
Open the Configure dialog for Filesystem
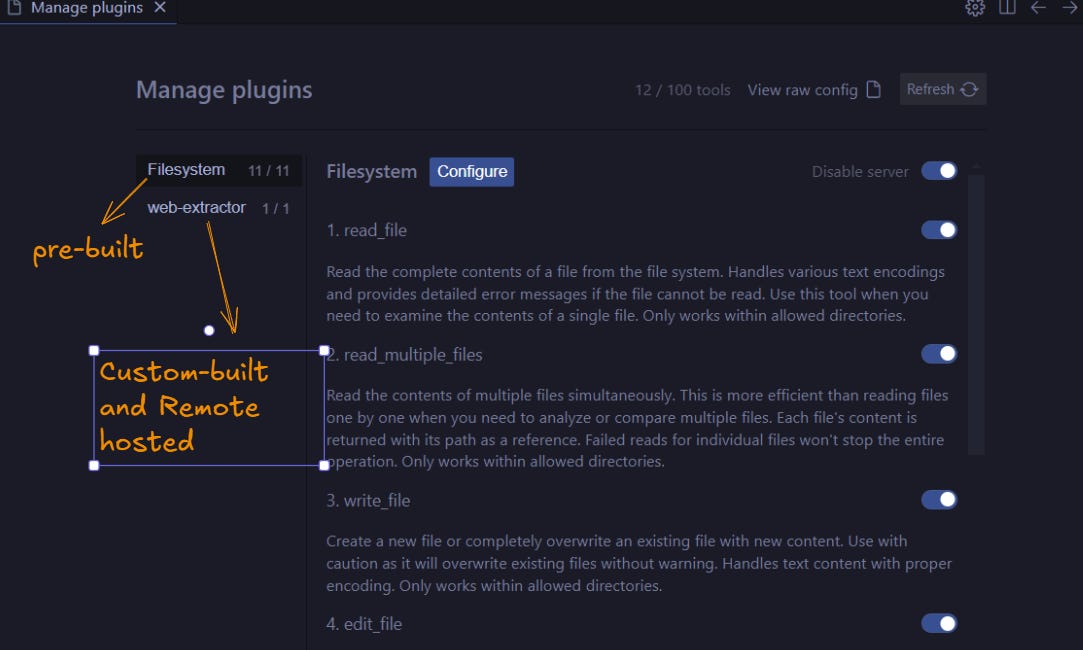(x=471, y=171)
